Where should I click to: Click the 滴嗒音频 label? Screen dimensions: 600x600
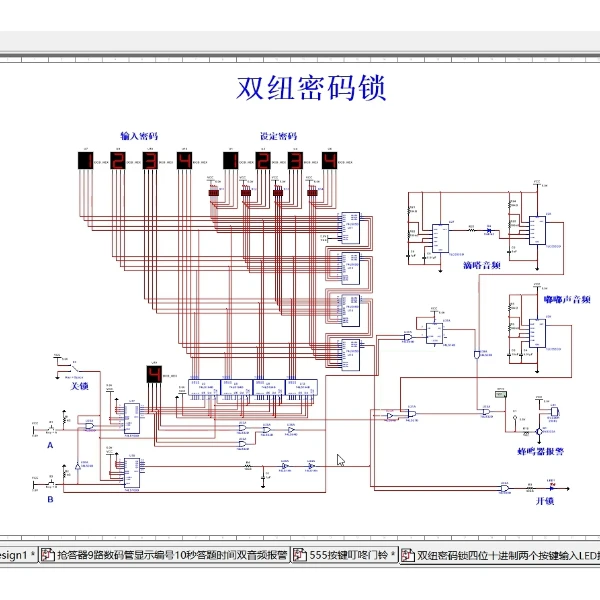(x=482, y=265)
